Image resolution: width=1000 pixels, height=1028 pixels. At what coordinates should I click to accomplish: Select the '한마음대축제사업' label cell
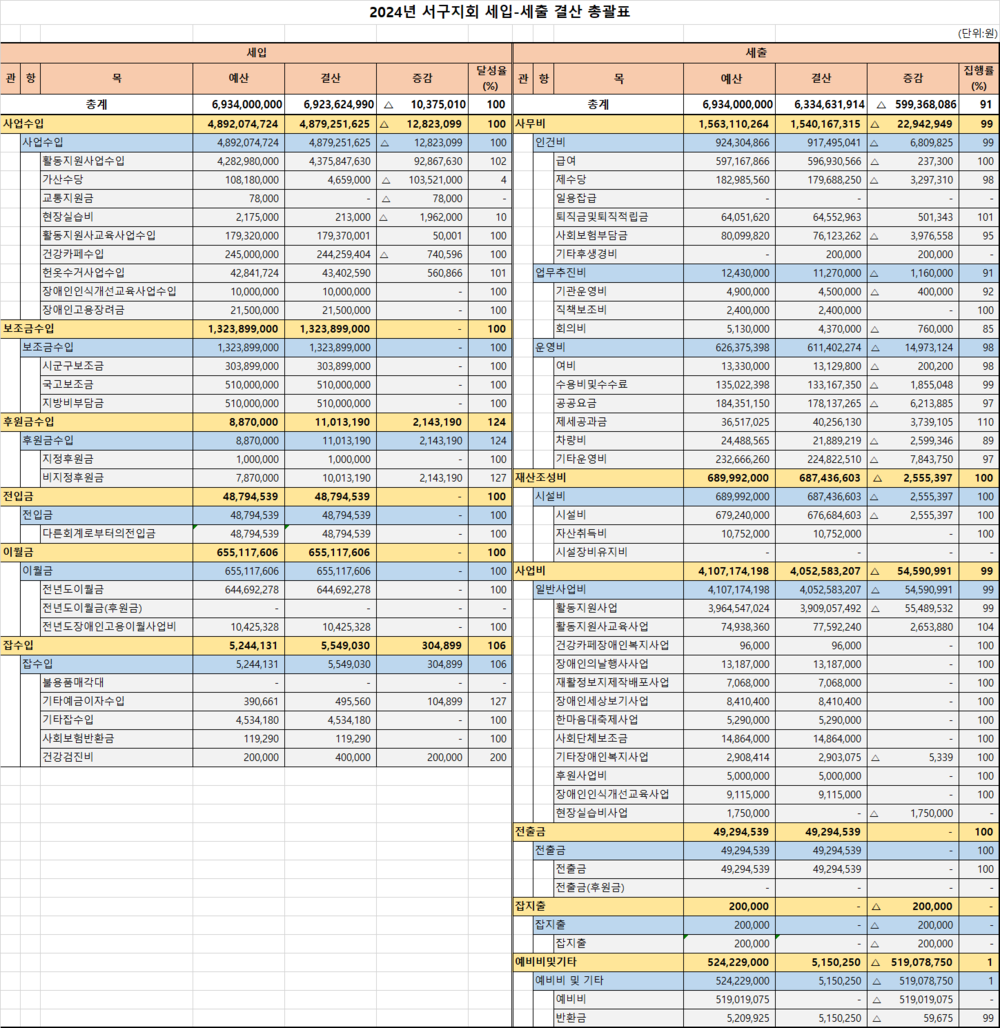click(x=618, y=720)
